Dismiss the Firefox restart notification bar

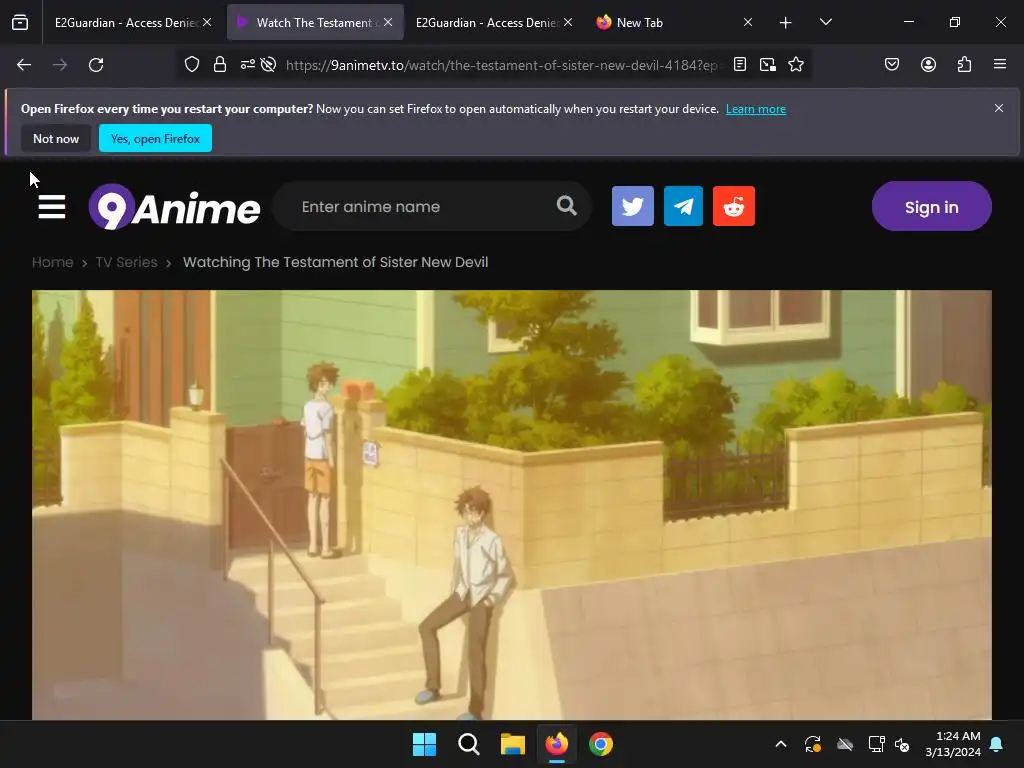click(x=999, y=108)
